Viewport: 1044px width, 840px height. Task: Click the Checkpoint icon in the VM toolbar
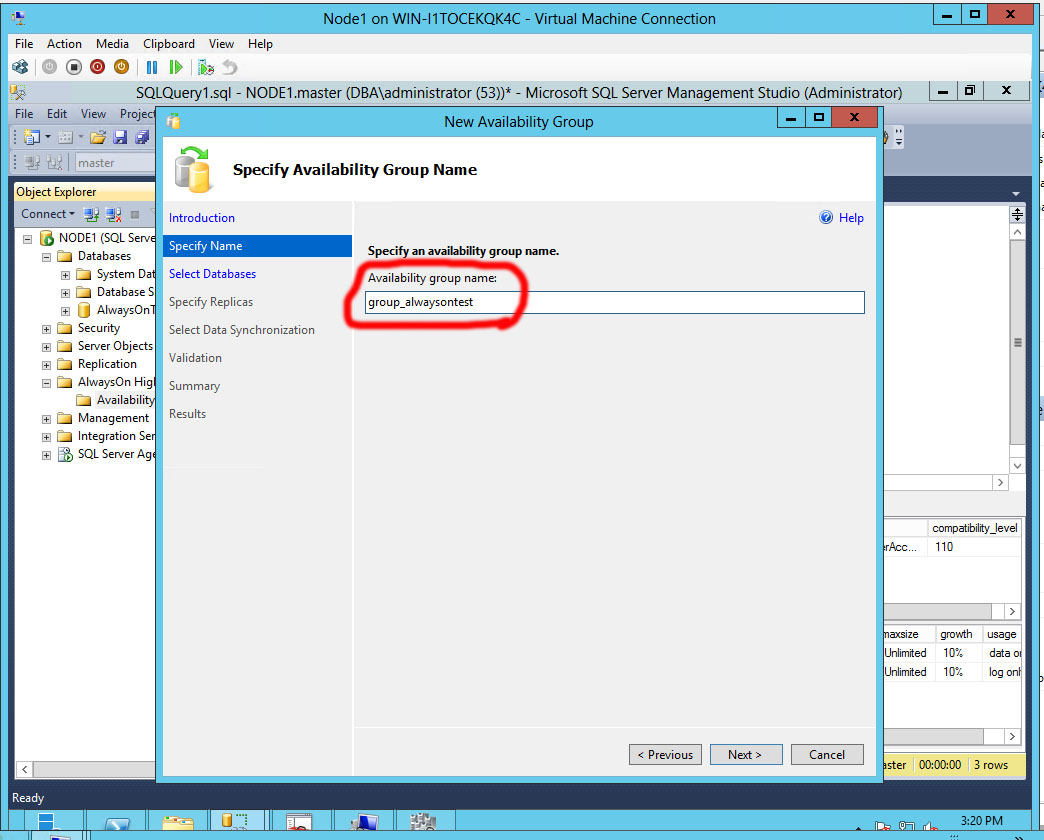pos(205,67)
